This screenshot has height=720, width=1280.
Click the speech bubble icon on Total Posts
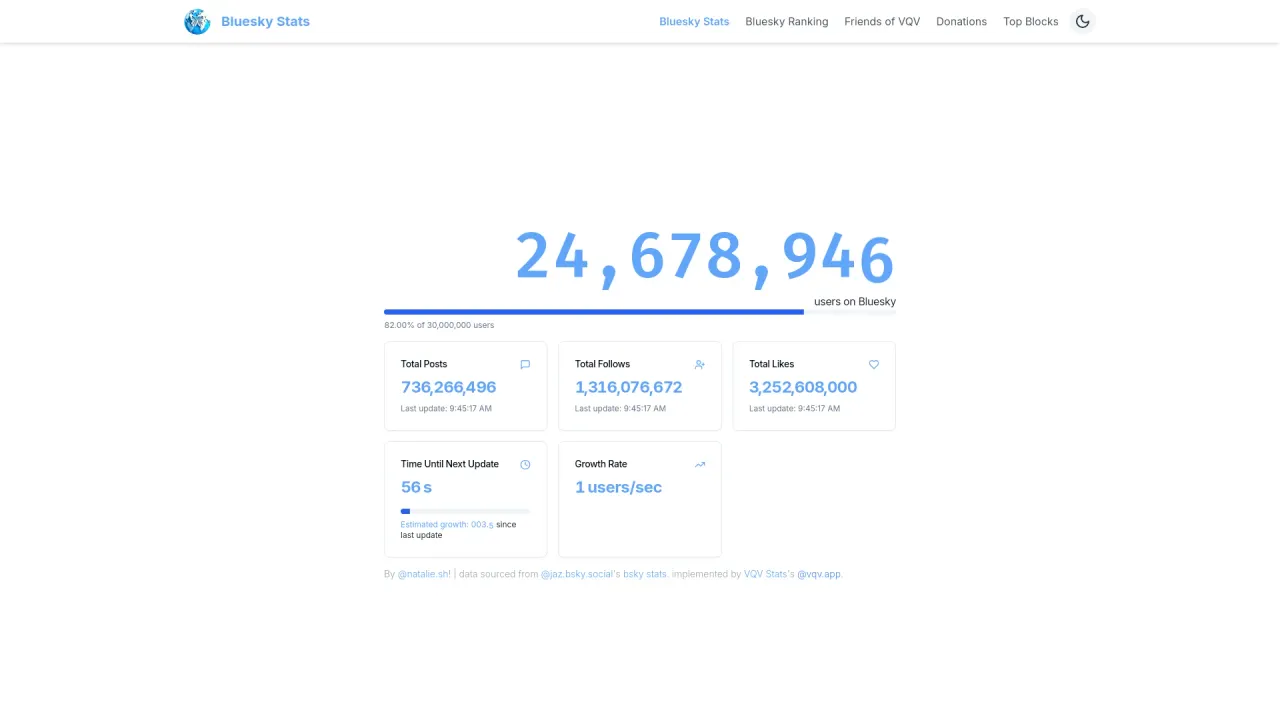tap(525, 364)
